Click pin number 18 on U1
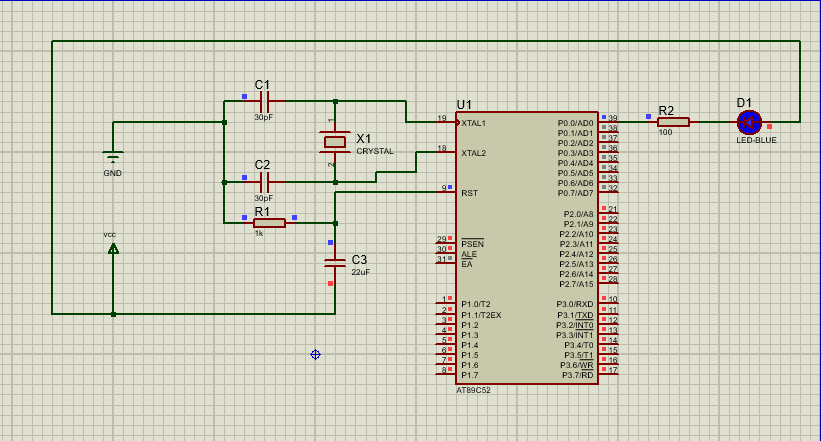Image resolution: width=822 pixels, height=441 pixels. (442, 148)
